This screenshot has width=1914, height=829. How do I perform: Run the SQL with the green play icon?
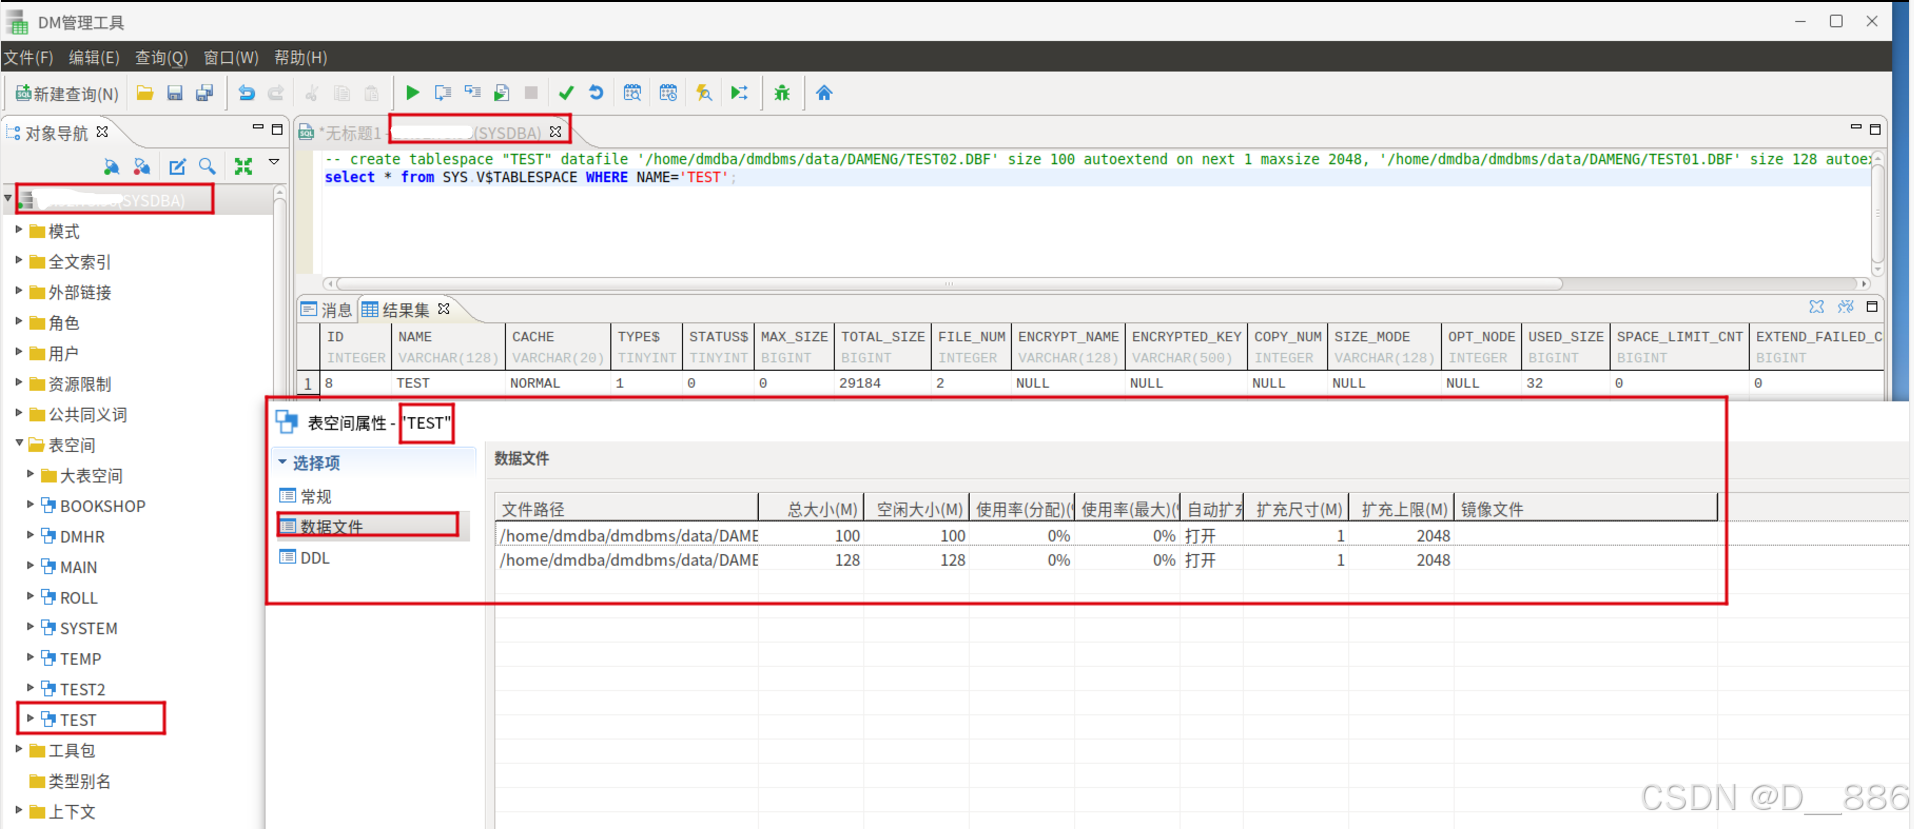point(412,93)
